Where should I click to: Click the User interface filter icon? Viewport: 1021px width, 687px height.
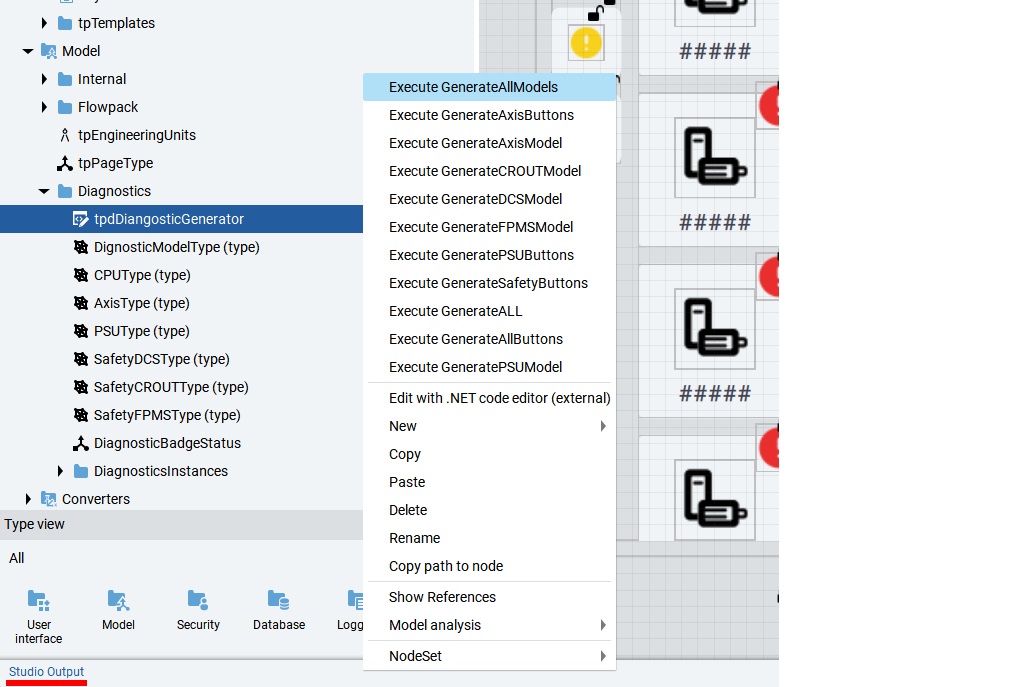pyautogui.click(x=38, y=600)
